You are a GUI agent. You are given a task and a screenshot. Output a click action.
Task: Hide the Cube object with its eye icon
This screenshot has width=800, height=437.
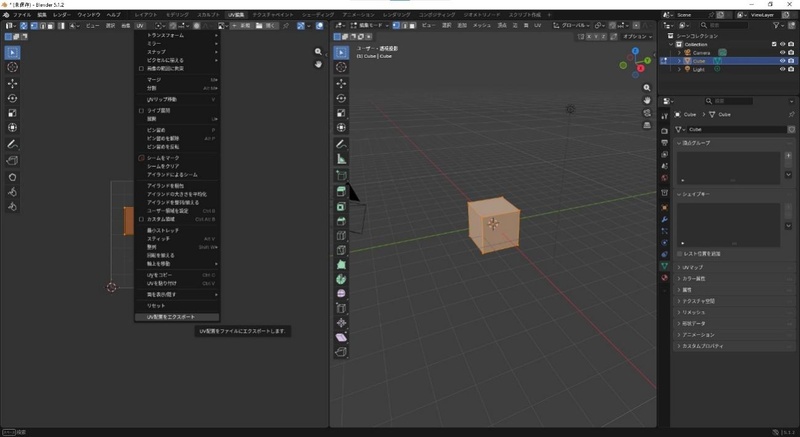[x=782, y=61]
